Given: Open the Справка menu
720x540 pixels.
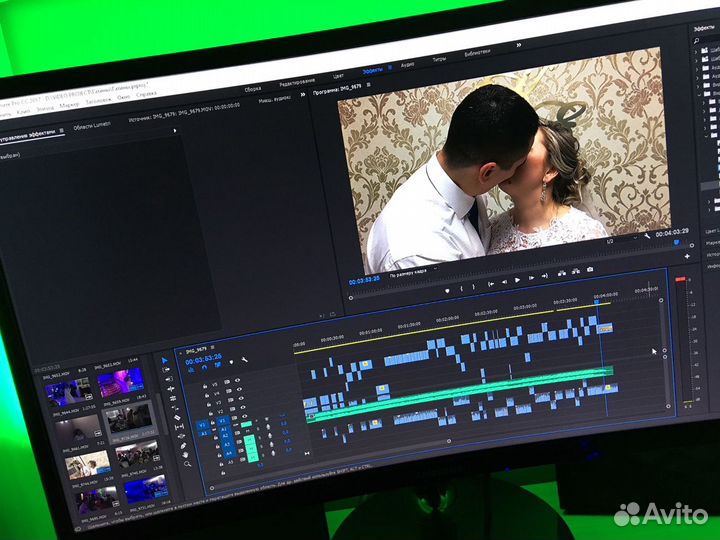Looking at the screenshot, I should coord(146,95).
